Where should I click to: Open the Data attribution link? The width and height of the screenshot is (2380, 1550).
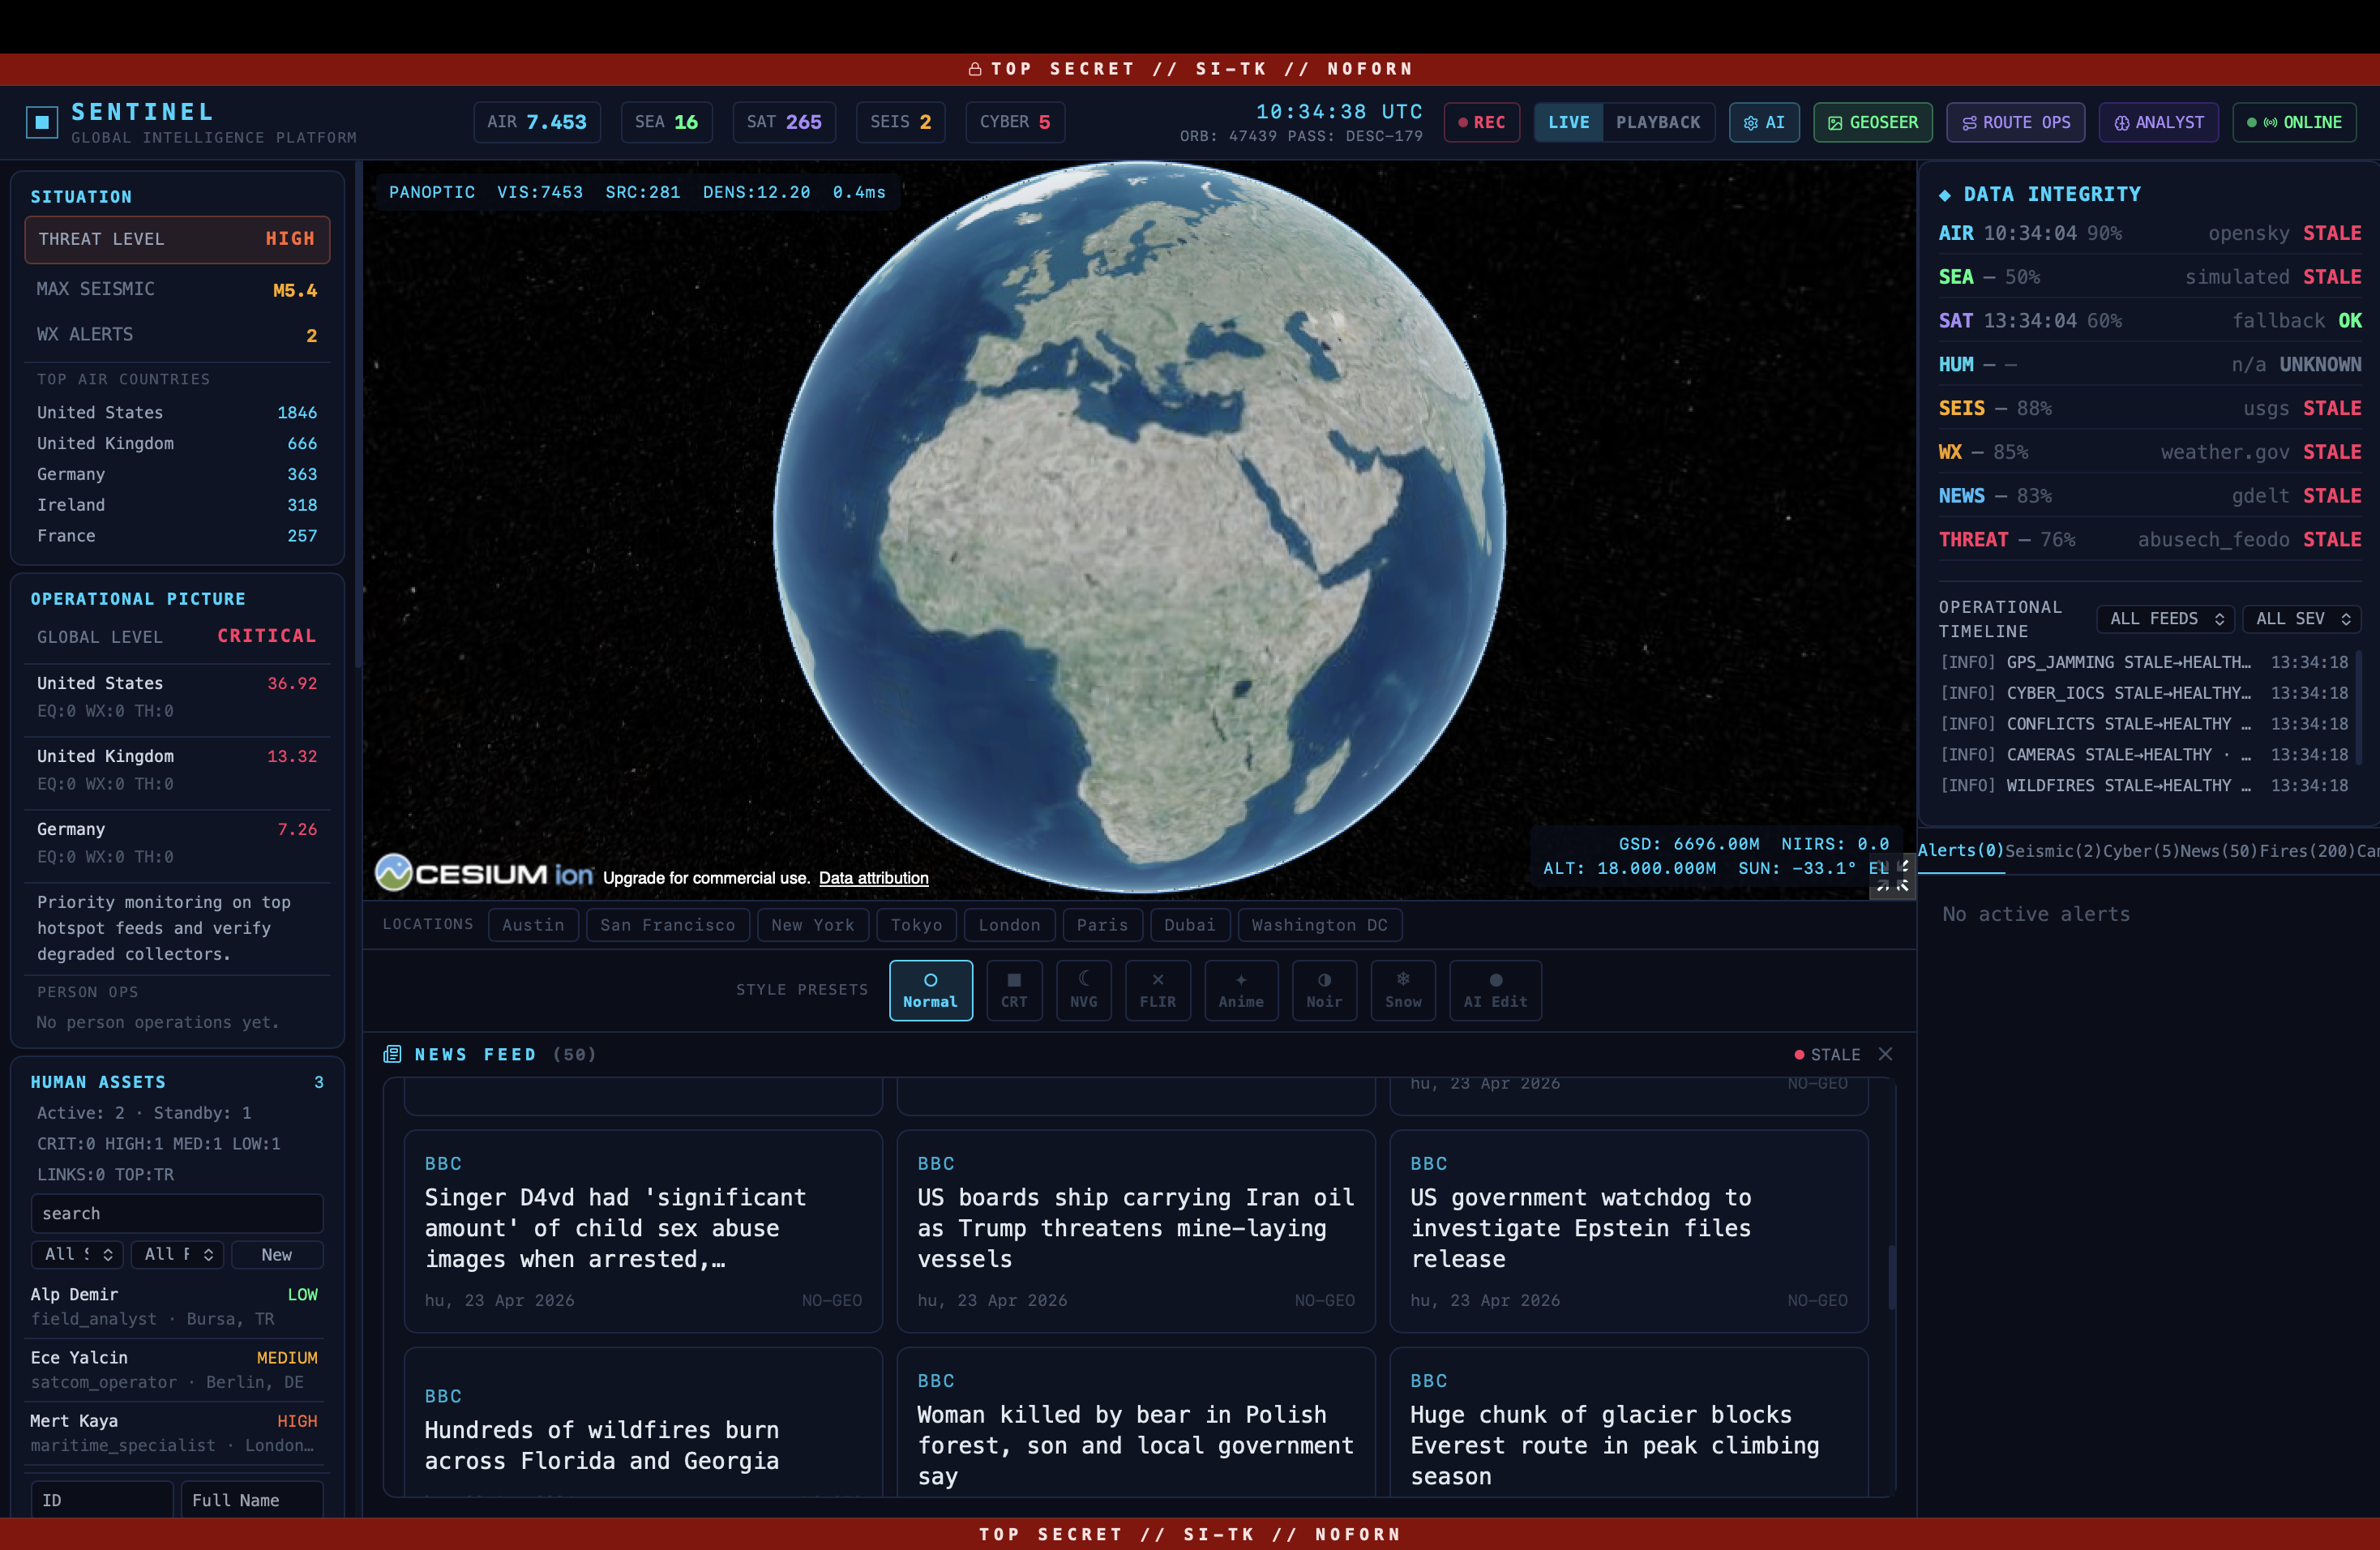click(873, 878)
